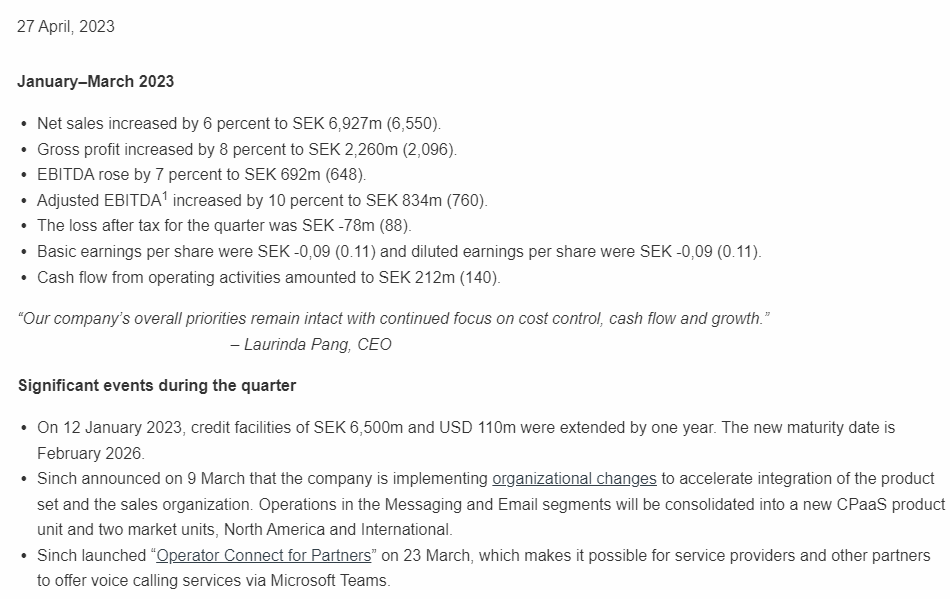Follow the "Operator Connect for Partners" link
This screenshot has height=599, width=950.
click(264, 555)
